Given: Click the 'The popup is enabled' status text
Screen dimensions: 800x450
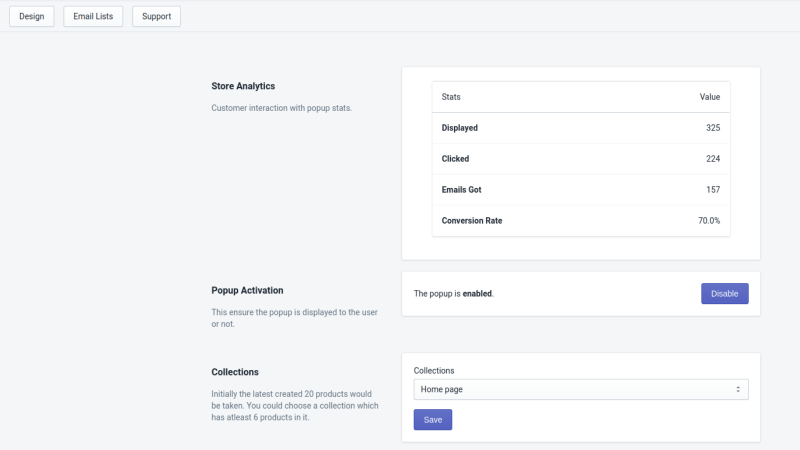Looking at the screenshot, I should [x=454, y=294].
